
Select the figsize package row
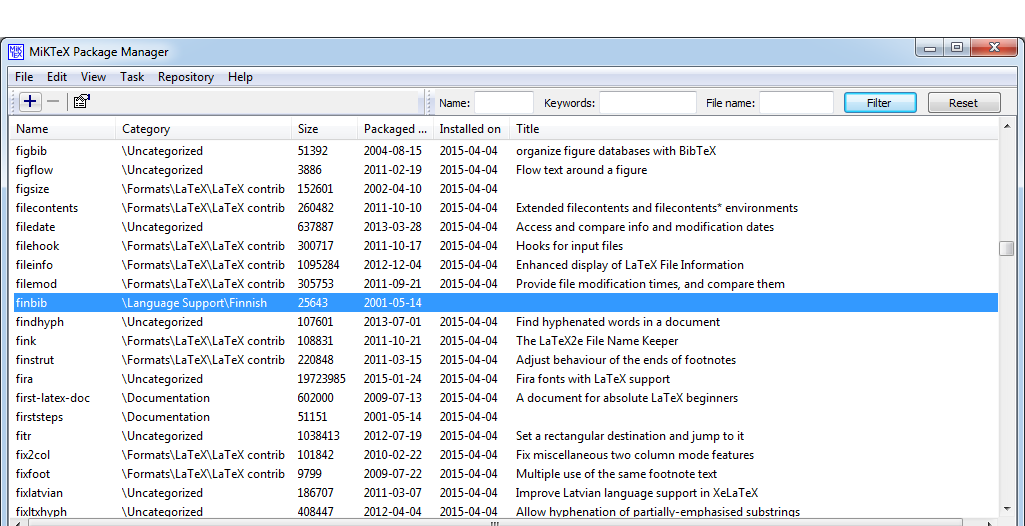(x=506, y=189)
